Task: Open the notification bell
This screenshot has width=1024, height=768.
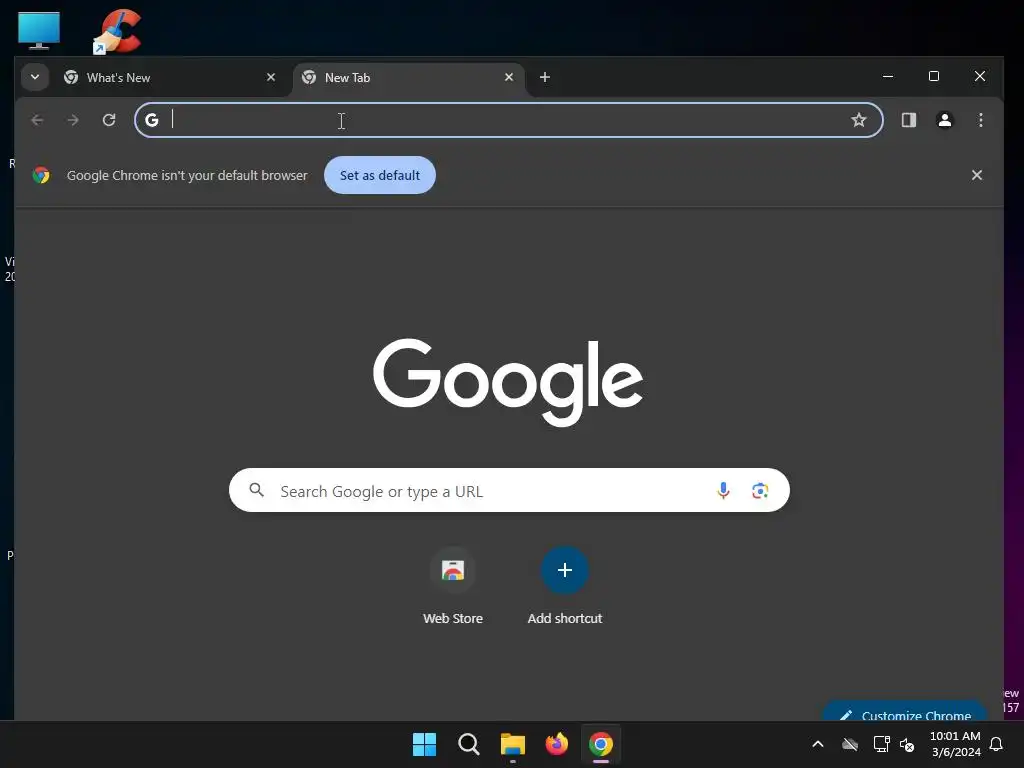Action: pyautogui.click(x=997, y=744)
